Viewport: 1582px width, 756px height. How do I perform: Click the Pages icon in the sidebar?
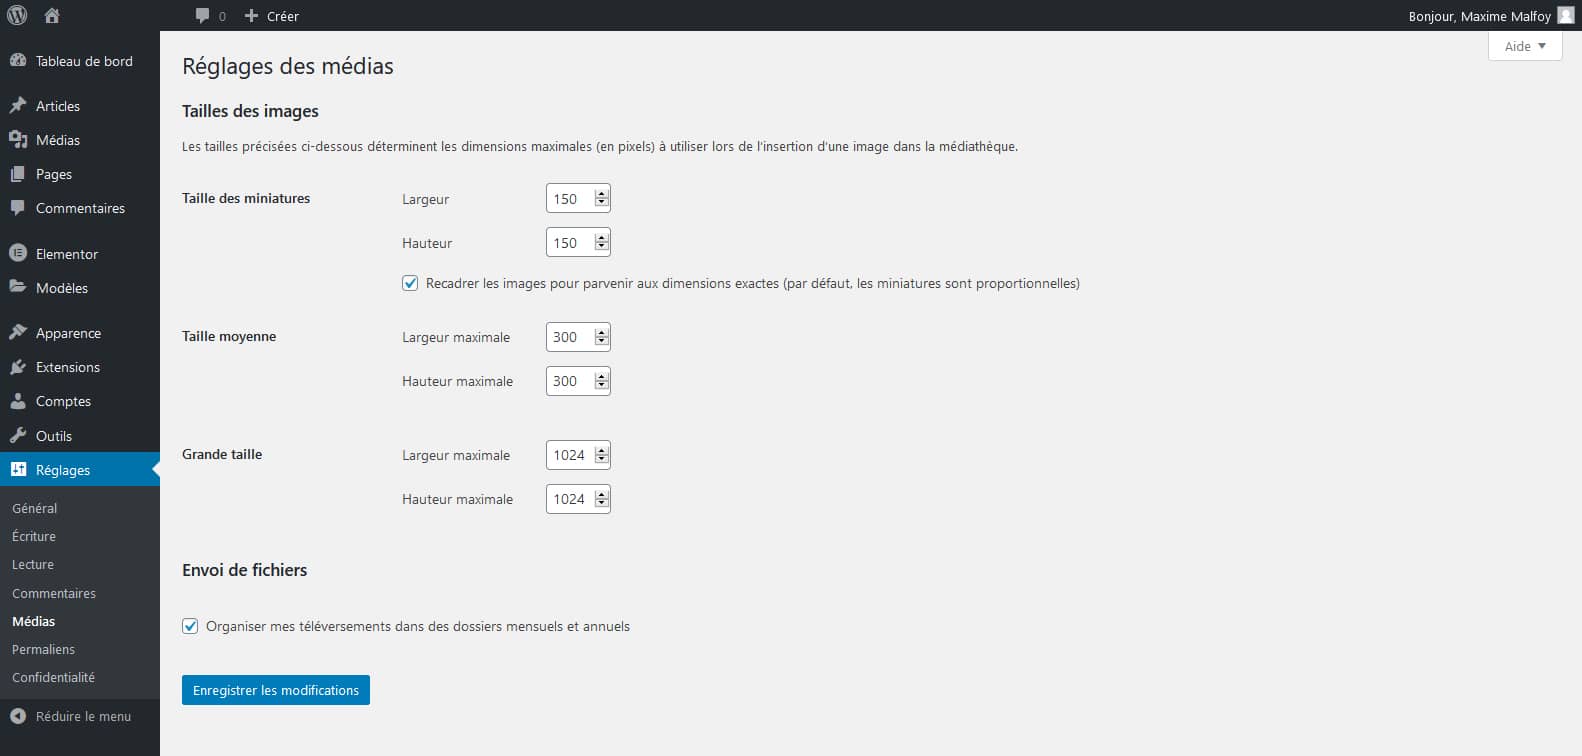pos(18,173)
